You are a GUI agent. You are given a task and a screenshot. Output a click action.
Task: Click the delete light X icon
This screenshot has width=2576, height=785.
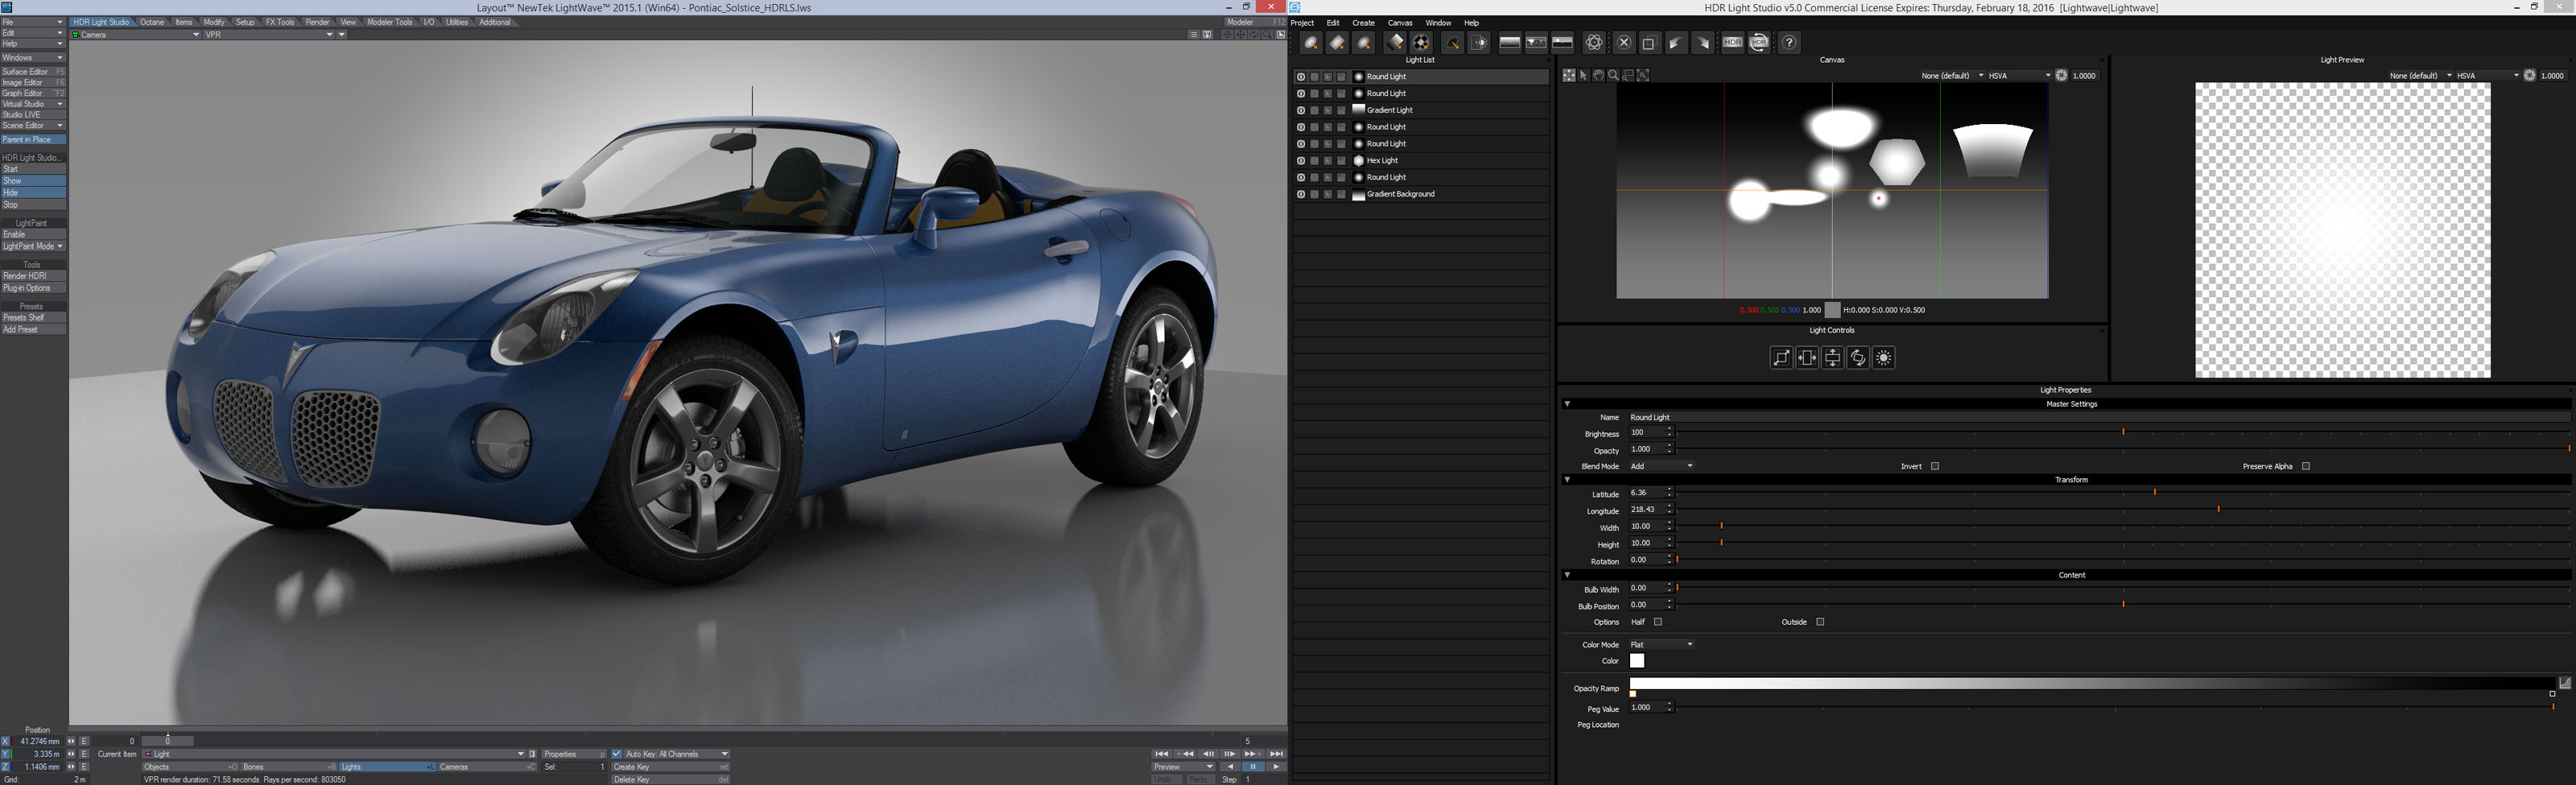pos(1624,42)
